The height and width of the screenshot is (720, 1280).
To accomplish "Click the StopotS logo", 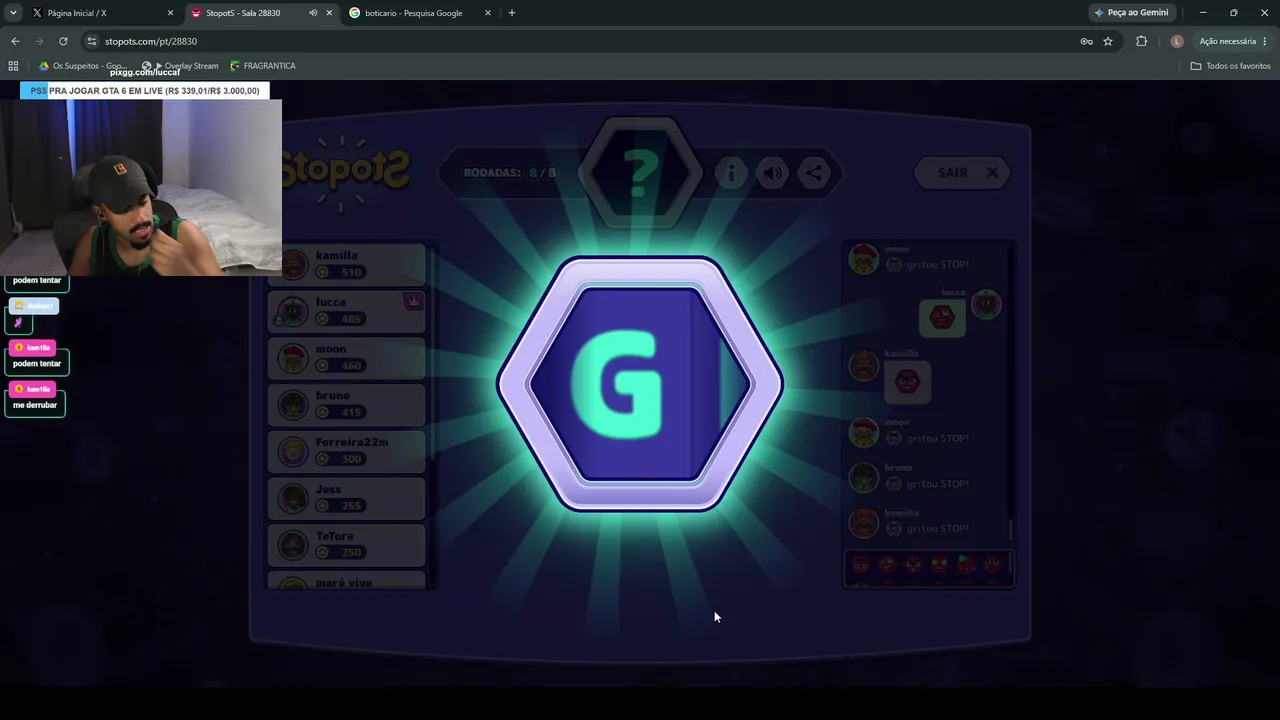I will click(346, 172).
